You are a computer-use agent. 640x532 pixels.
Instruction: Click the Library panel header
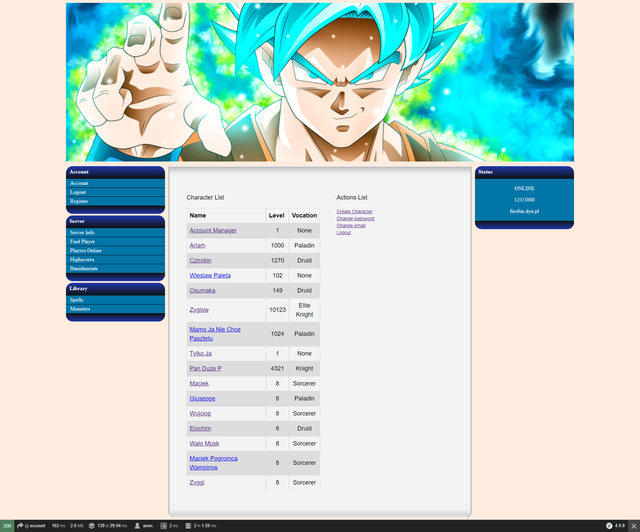[x=116, y=289]
